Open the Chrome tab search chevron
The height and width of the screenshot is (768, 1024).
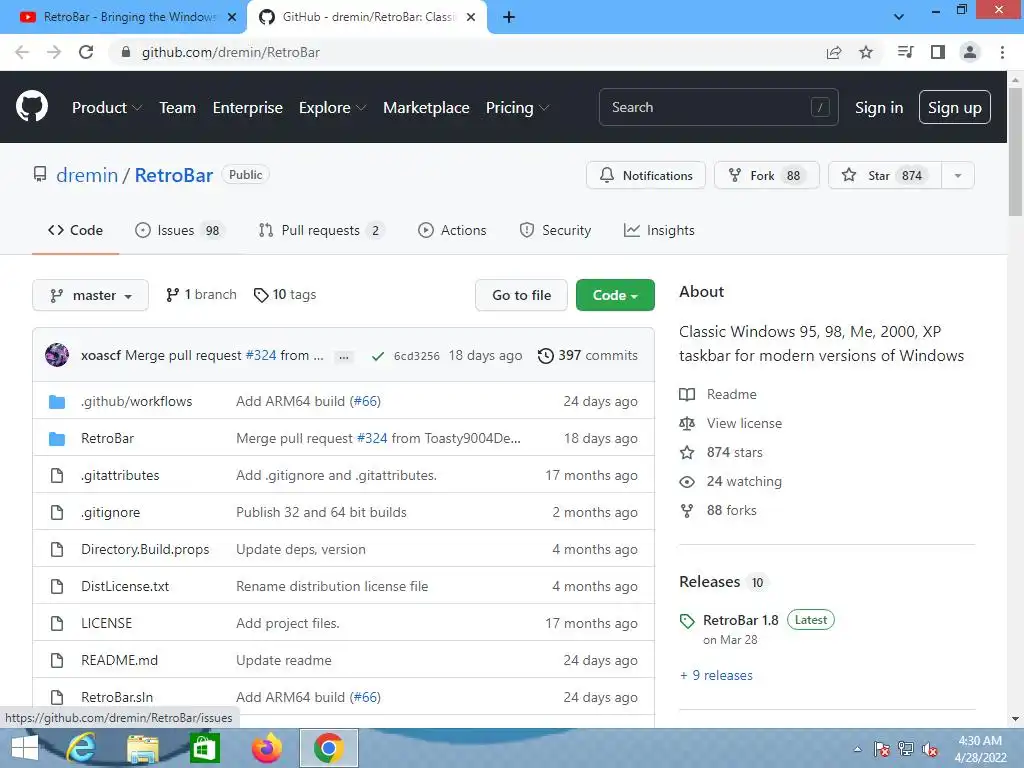click(899, 17)
